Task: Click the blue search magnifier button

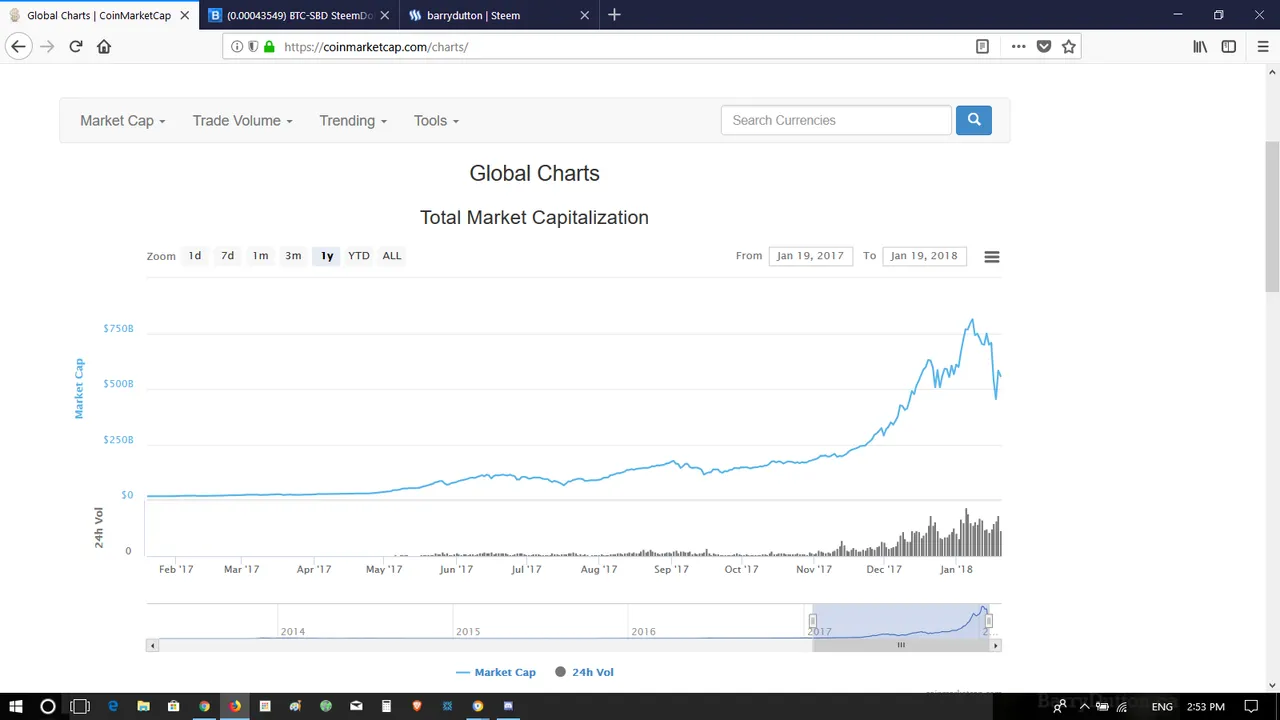Action: pos(973,120)
